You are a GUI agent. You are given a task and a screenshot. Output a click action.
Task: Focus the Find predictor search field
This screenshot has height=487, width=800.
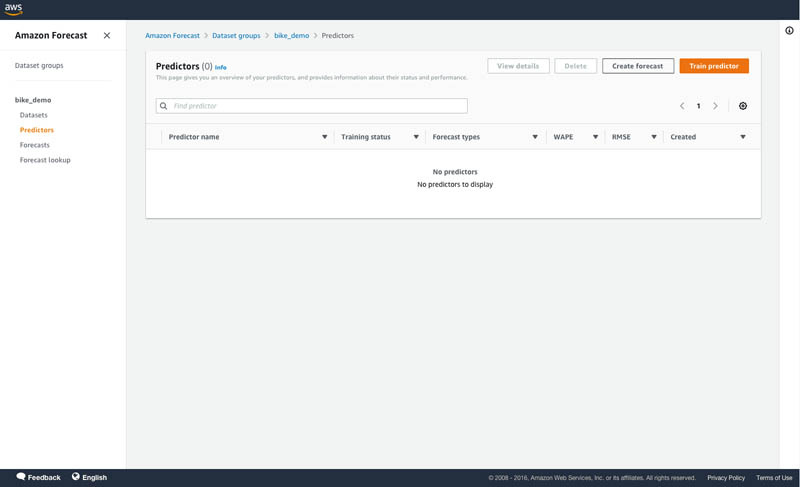[312, 106]
